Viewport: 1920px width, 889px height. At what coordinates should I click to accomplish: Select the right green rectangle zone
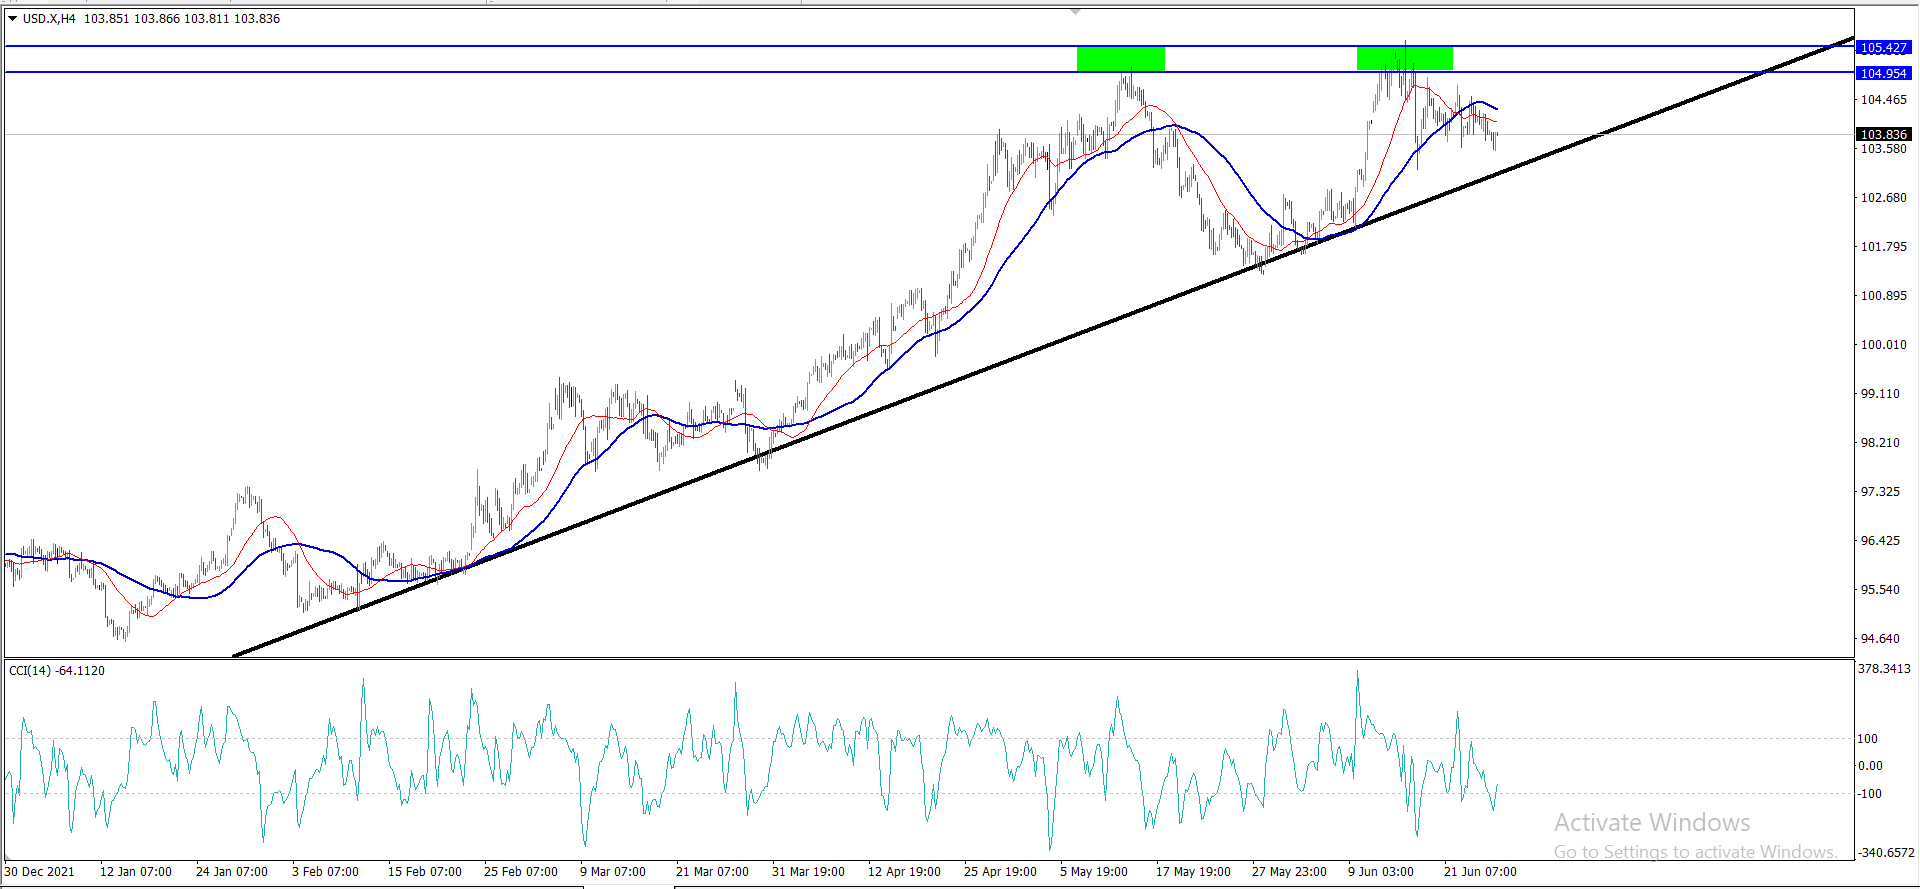(1404, 59)
